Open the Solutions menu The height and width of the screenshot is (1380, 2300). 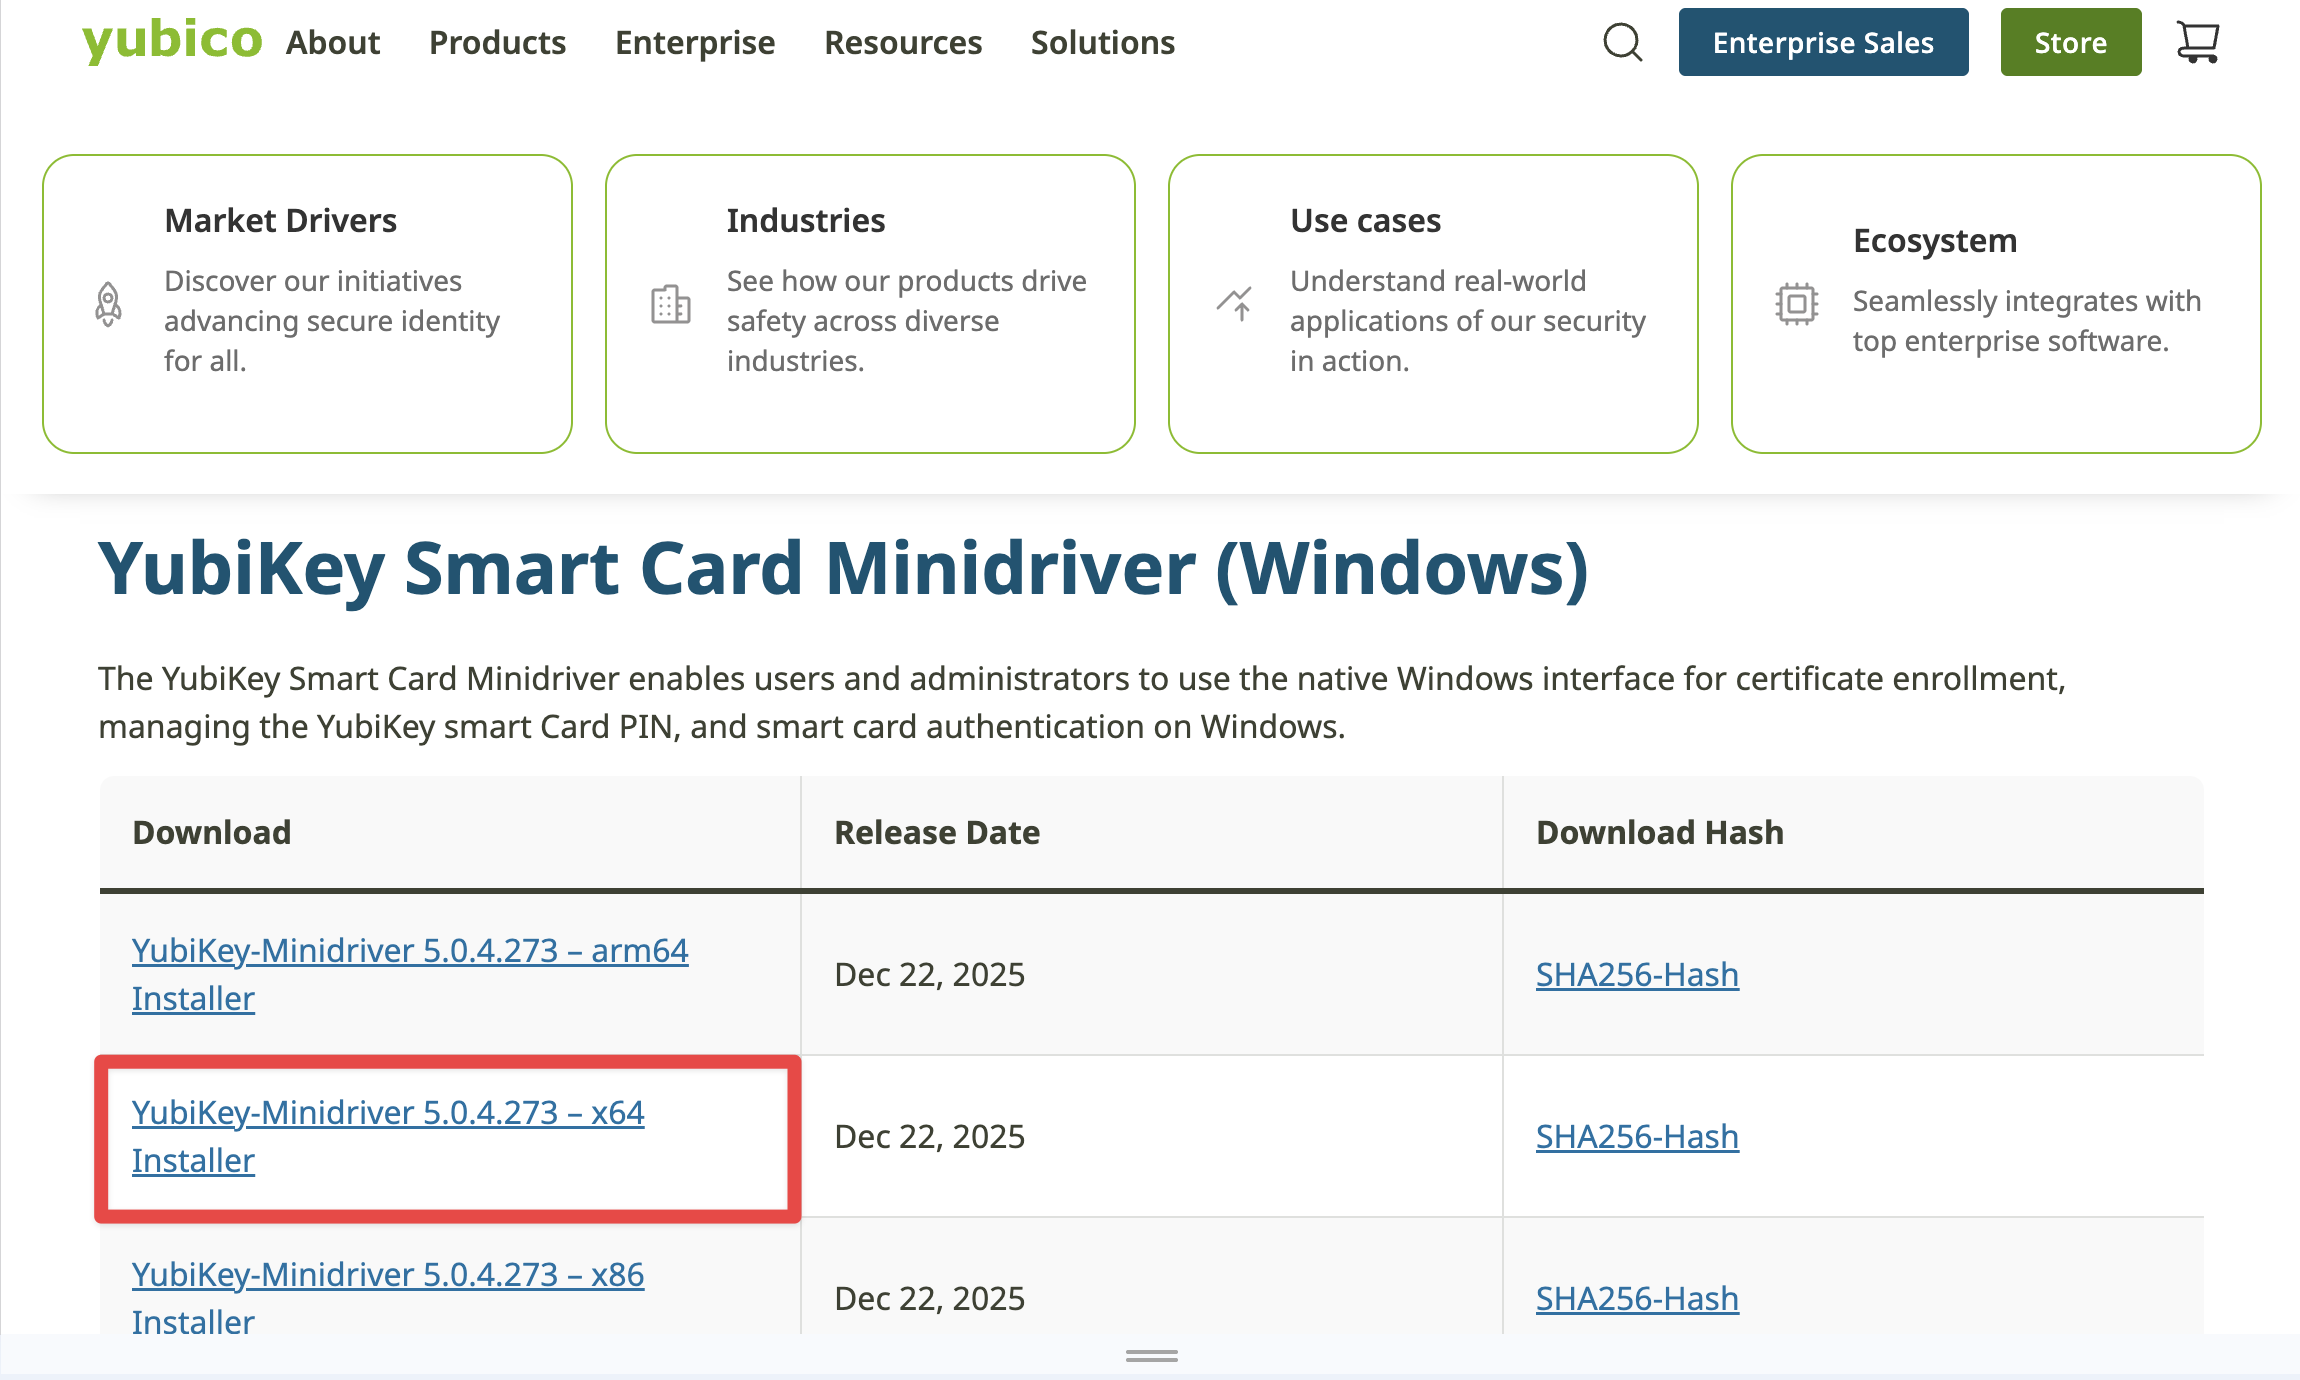point(1103,43)
